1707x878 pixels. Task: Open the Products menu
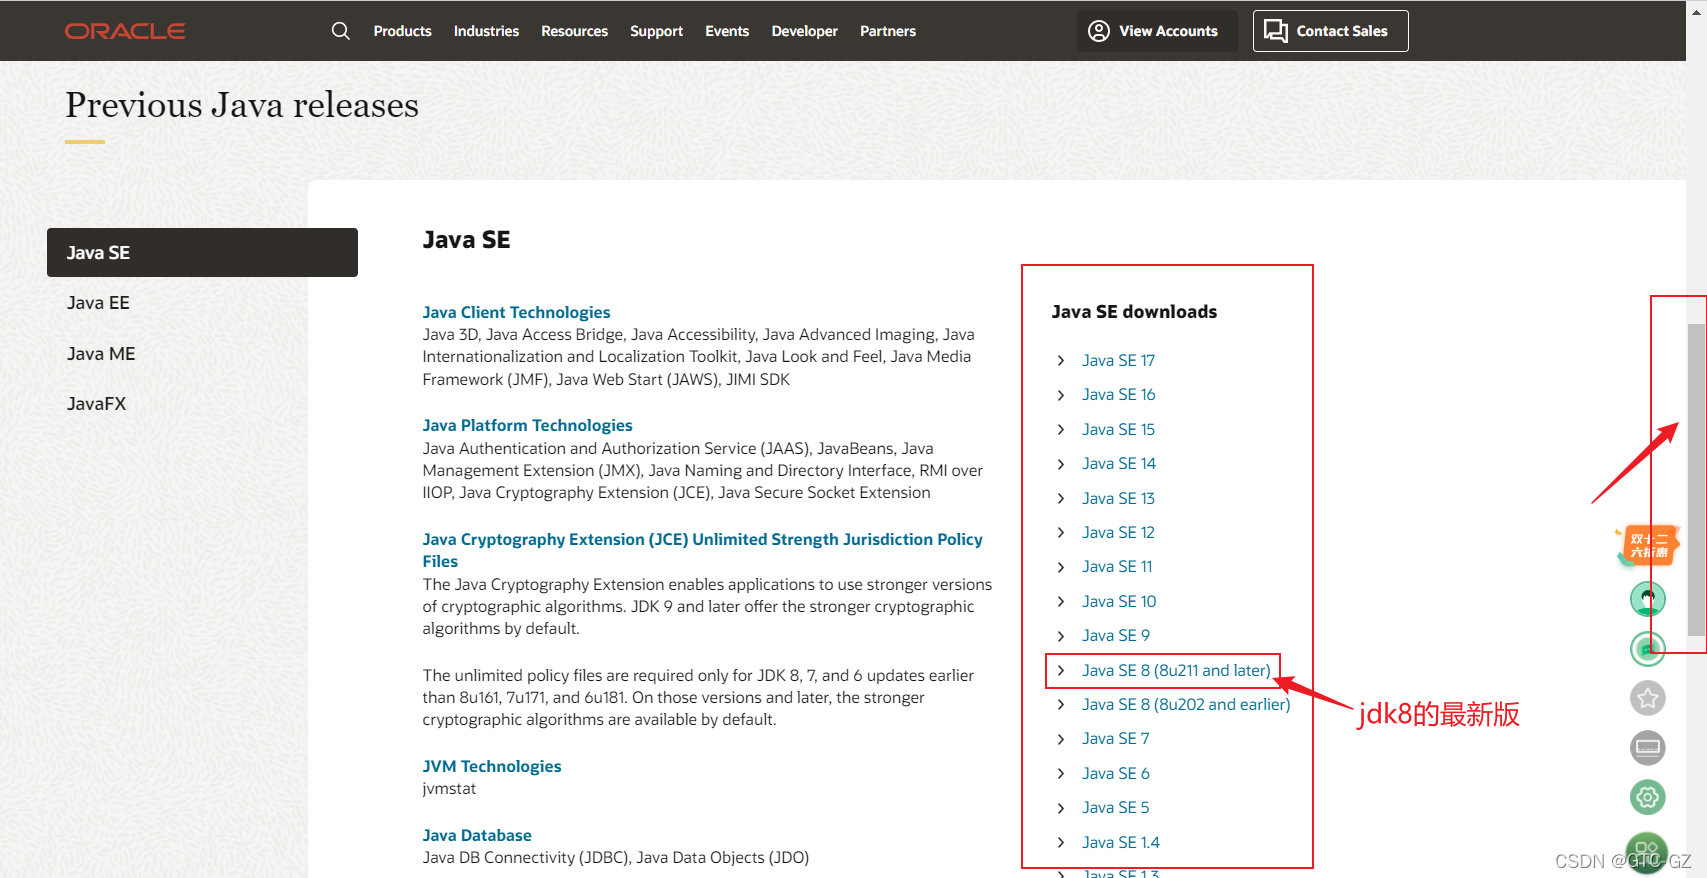pyautogui.click(x=402, y=31)
